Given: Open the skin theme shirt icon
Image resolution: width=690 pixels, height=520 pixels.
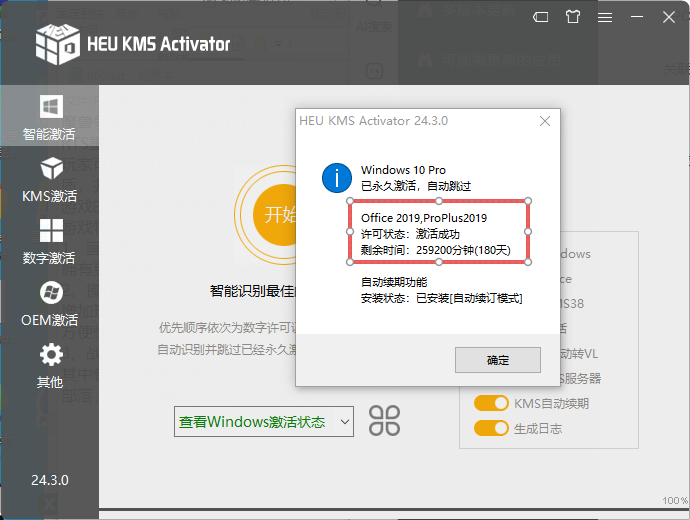Looking at the screenshot, I should point(573,17).
